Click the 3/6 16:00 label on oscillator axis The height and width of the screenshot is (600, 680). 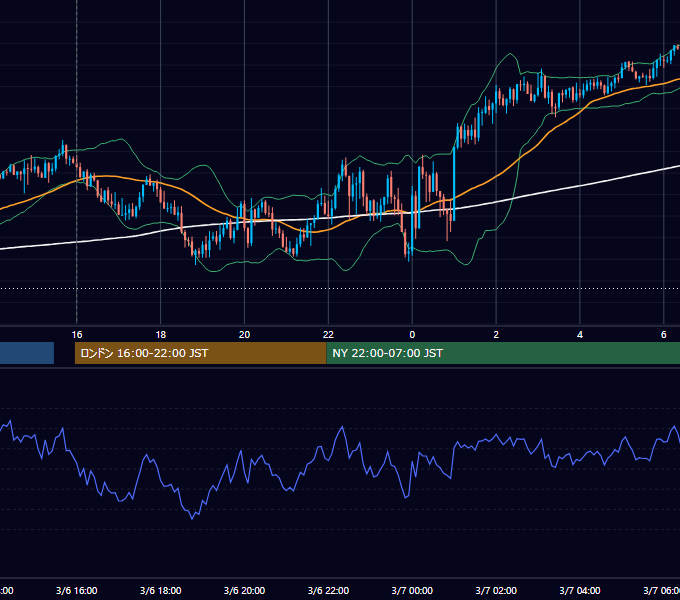pyautogui.click(x=77, y=590)
